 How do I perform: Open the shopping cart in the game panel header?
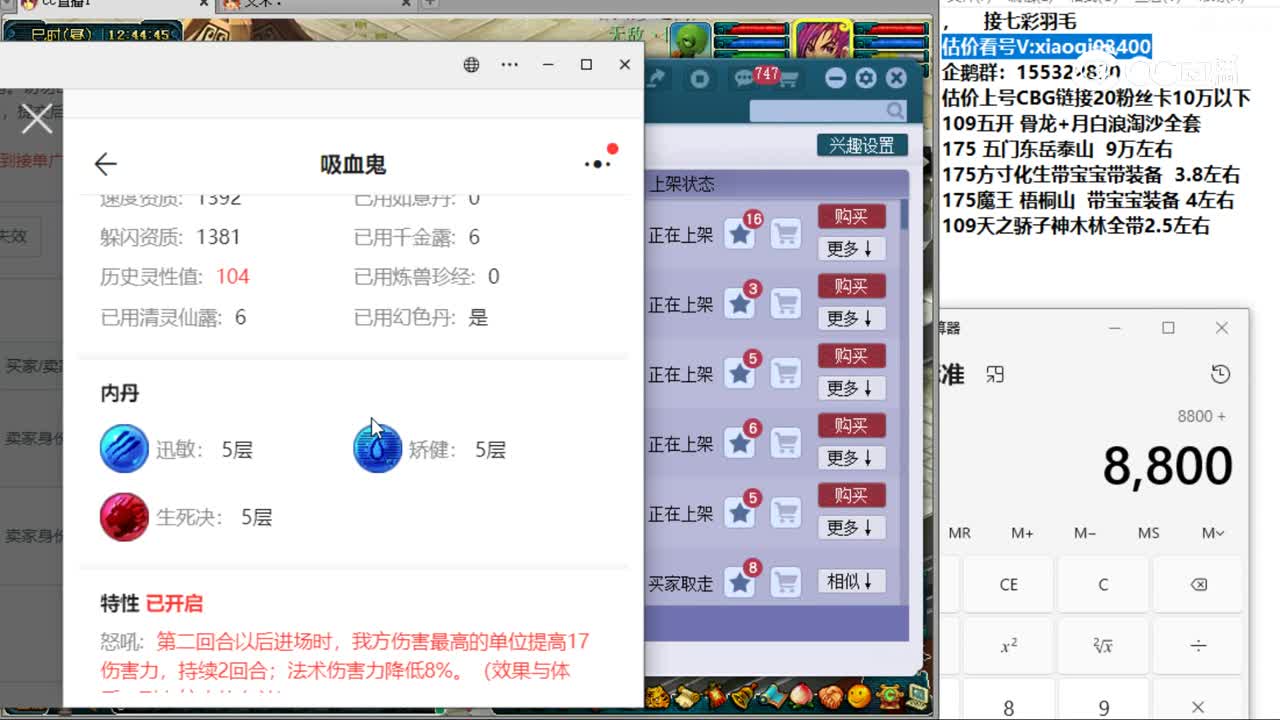tap(788, 79)
